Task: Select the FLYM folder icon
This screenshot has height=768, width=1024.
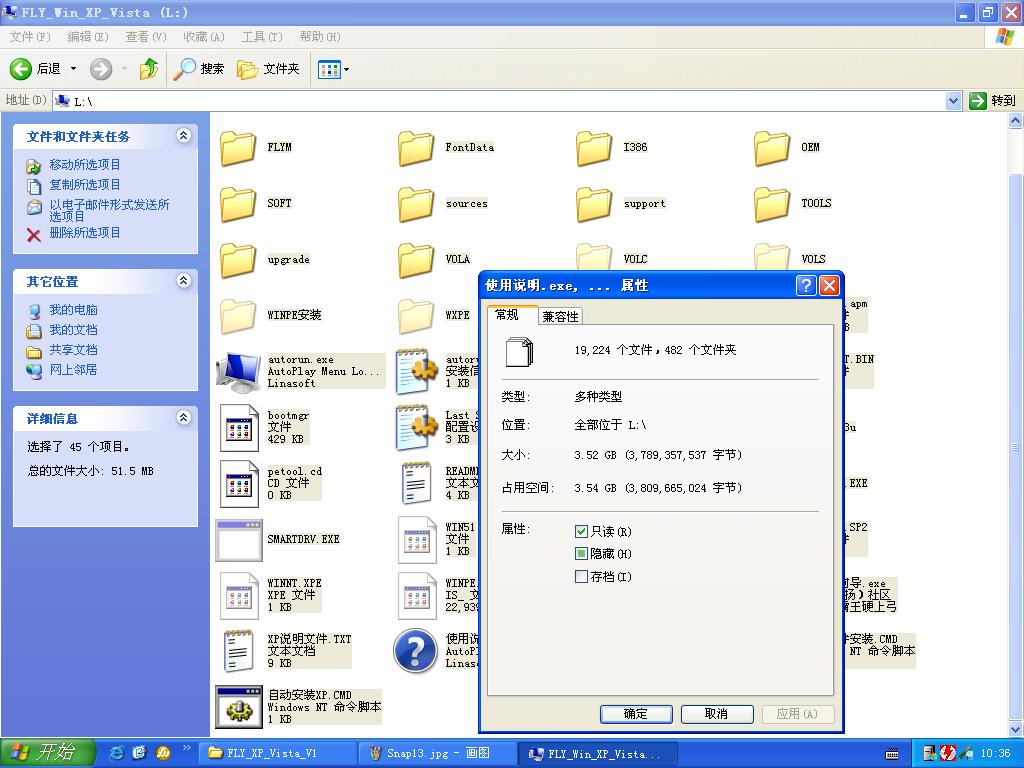Action: coord(238,148)
